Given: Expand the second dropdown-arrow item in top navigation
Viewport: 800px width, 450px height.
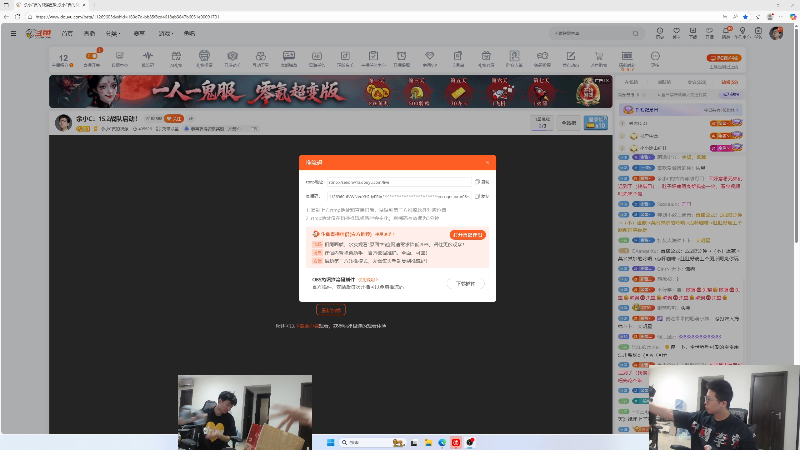Looking at the screenshot, I should (166, 34).
